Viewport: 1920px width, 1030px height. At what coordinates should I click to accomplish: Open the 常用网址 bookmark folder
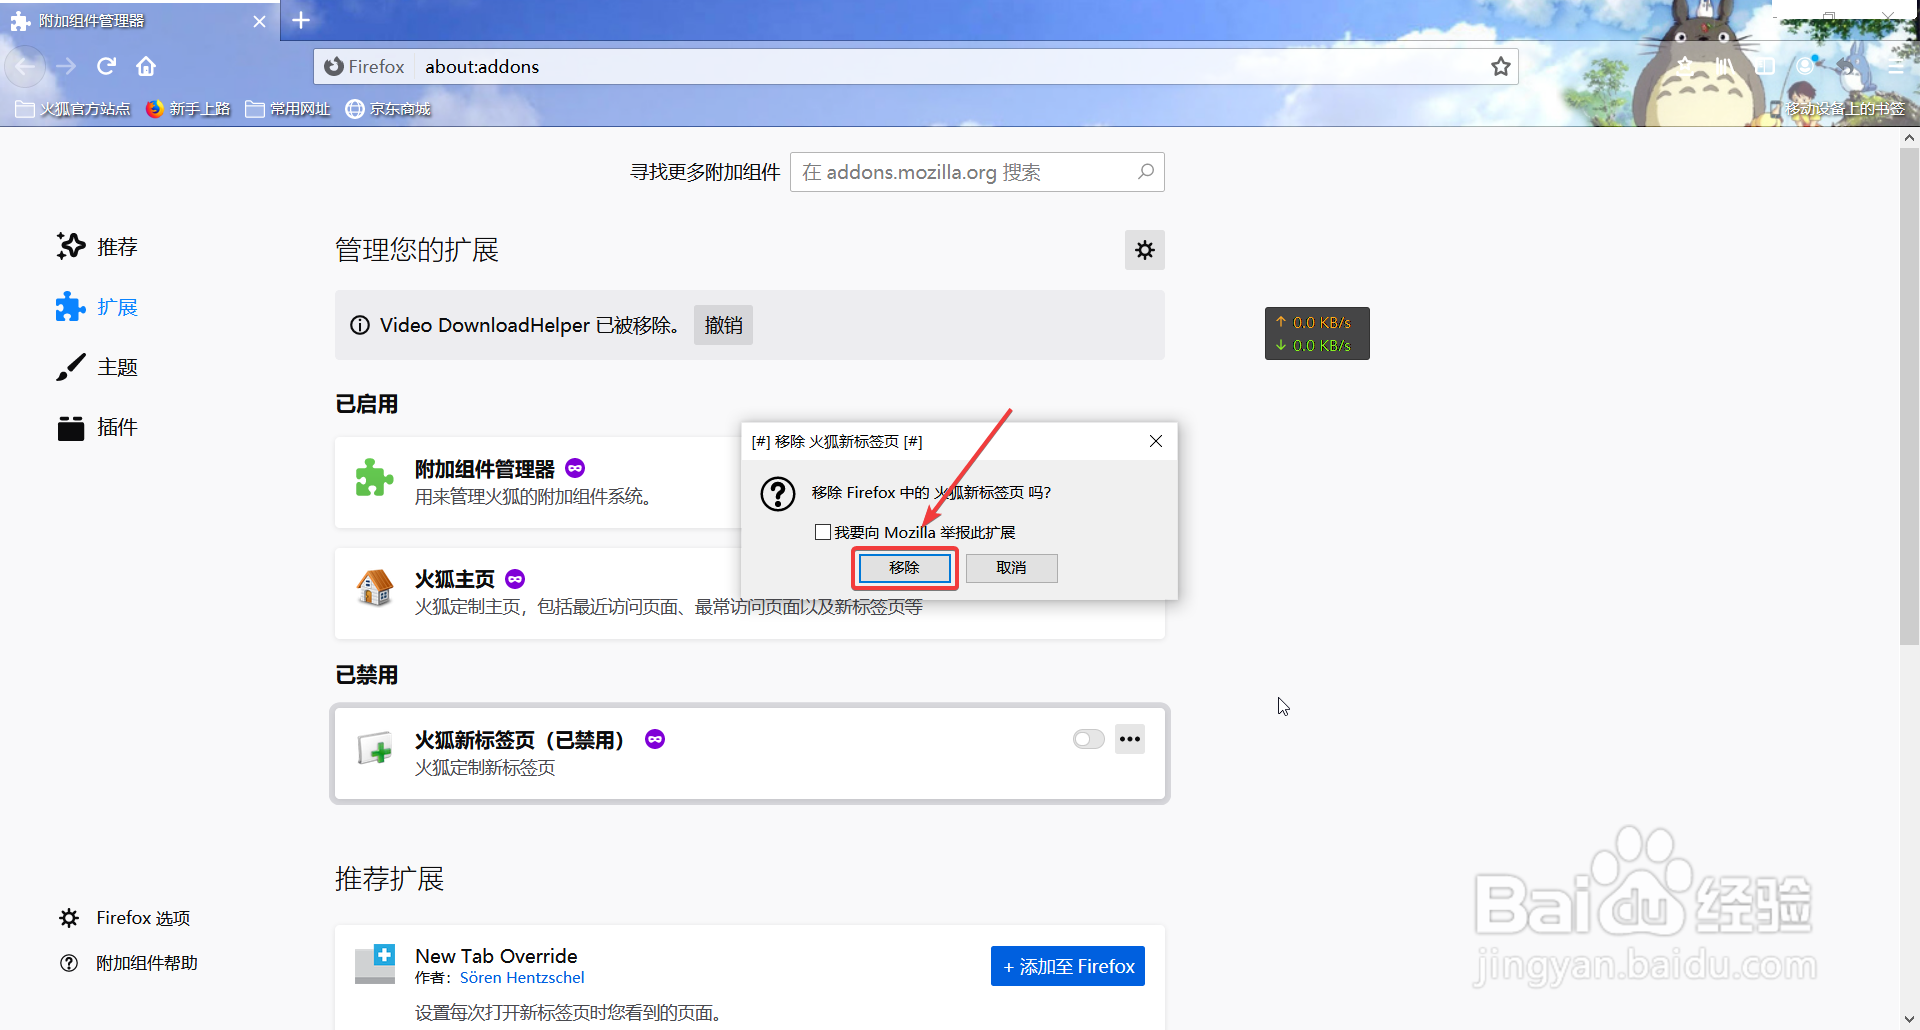coord(288,109)
